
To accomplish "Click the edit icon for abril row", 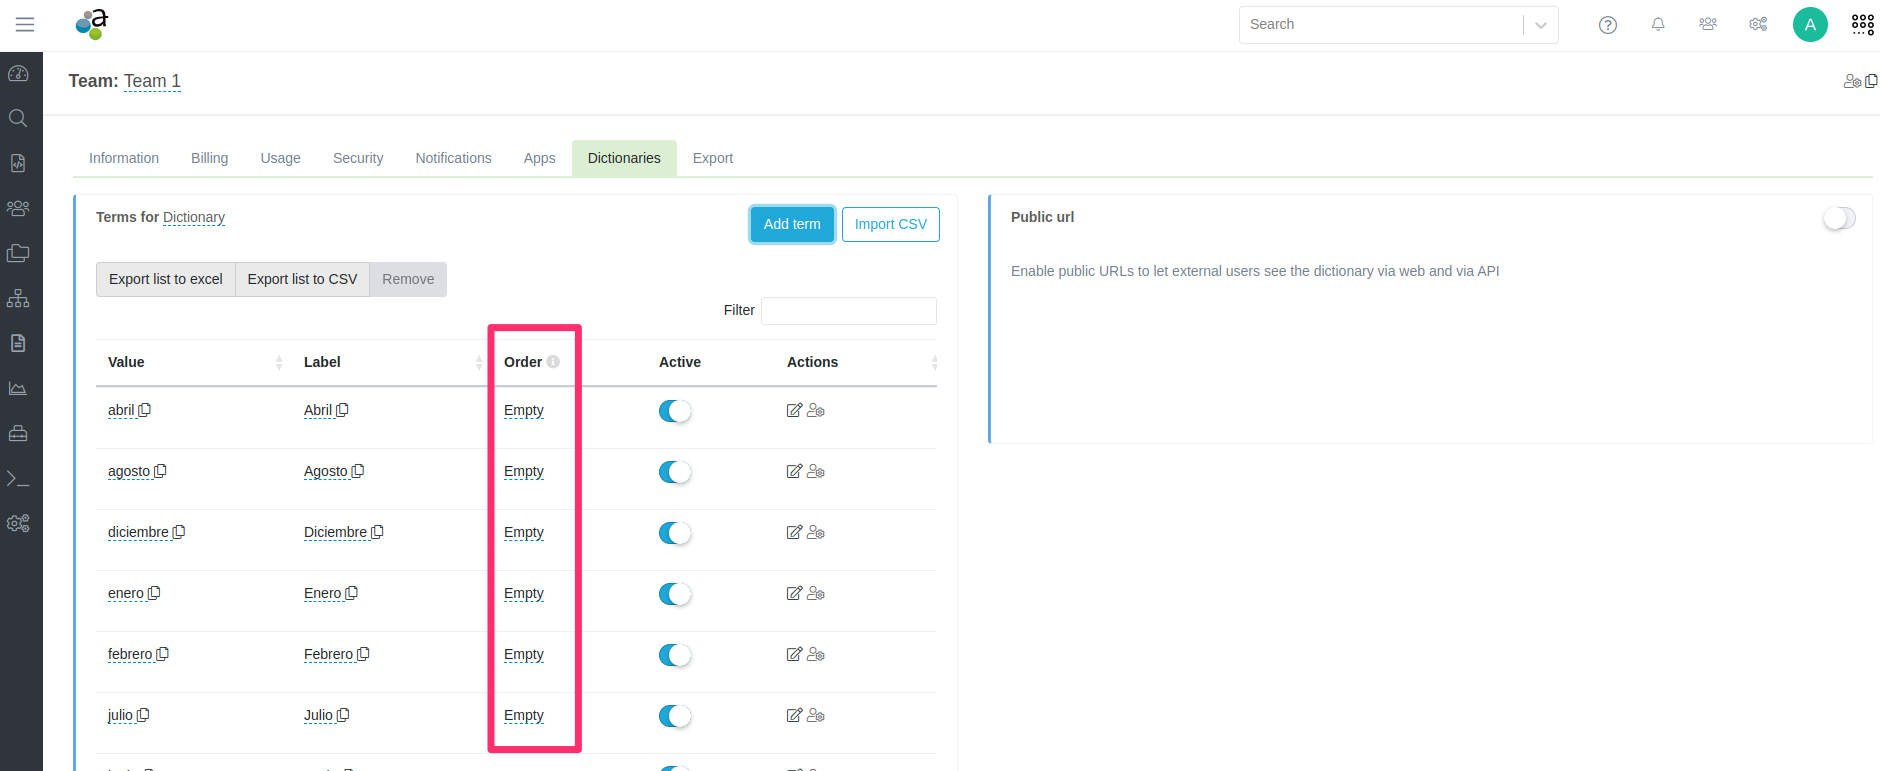I will [794, 410].
